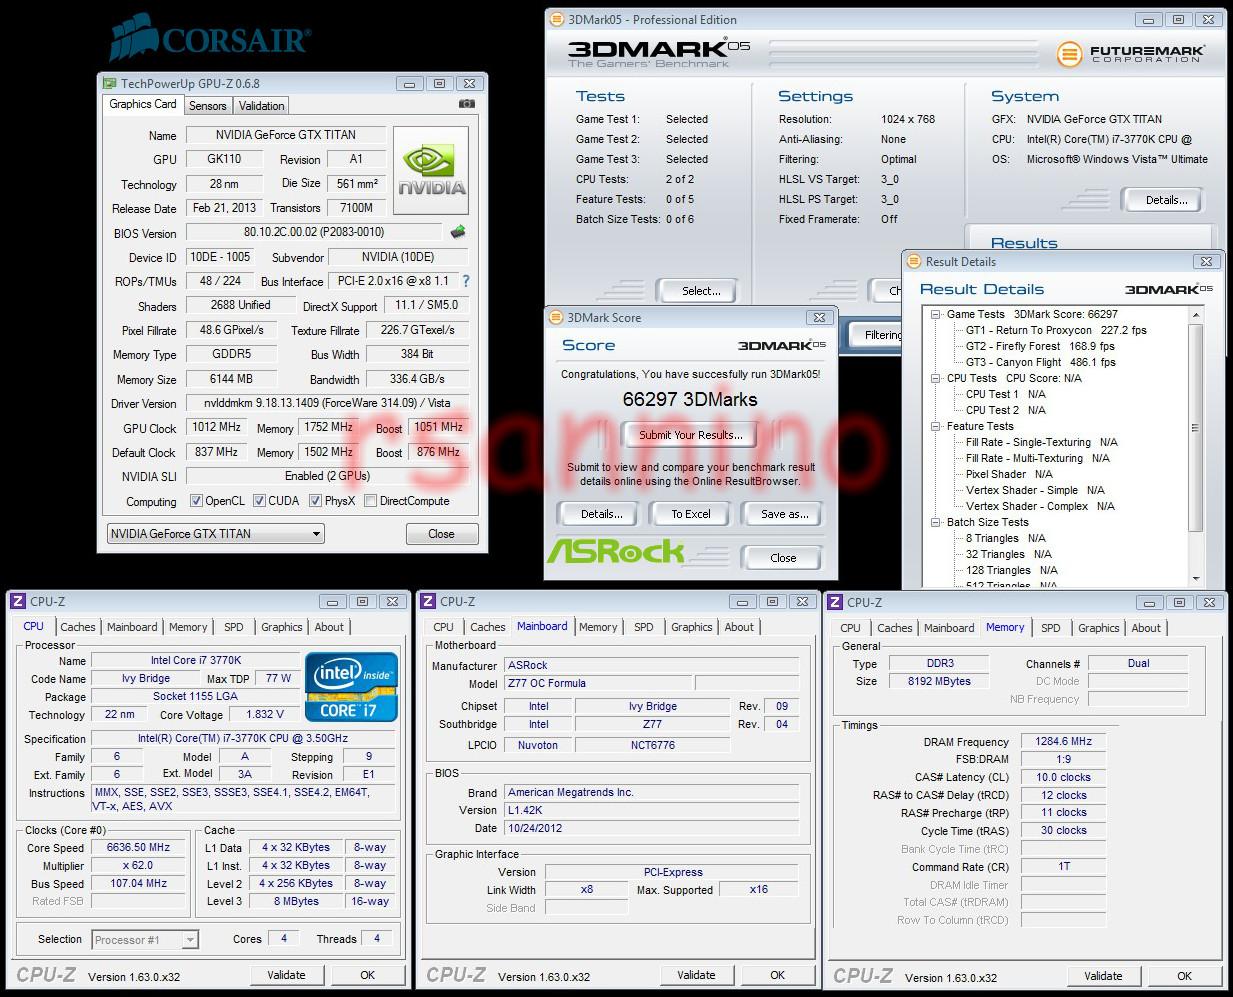Screen dimensions: 1233x997
Task: Click the Core Speed value field in CPU-Z
Action: tap(138, 847)
